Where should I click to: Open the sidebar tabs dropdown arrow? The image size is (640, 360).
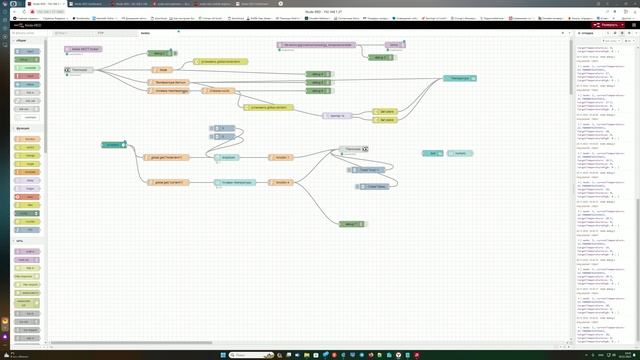636,33
